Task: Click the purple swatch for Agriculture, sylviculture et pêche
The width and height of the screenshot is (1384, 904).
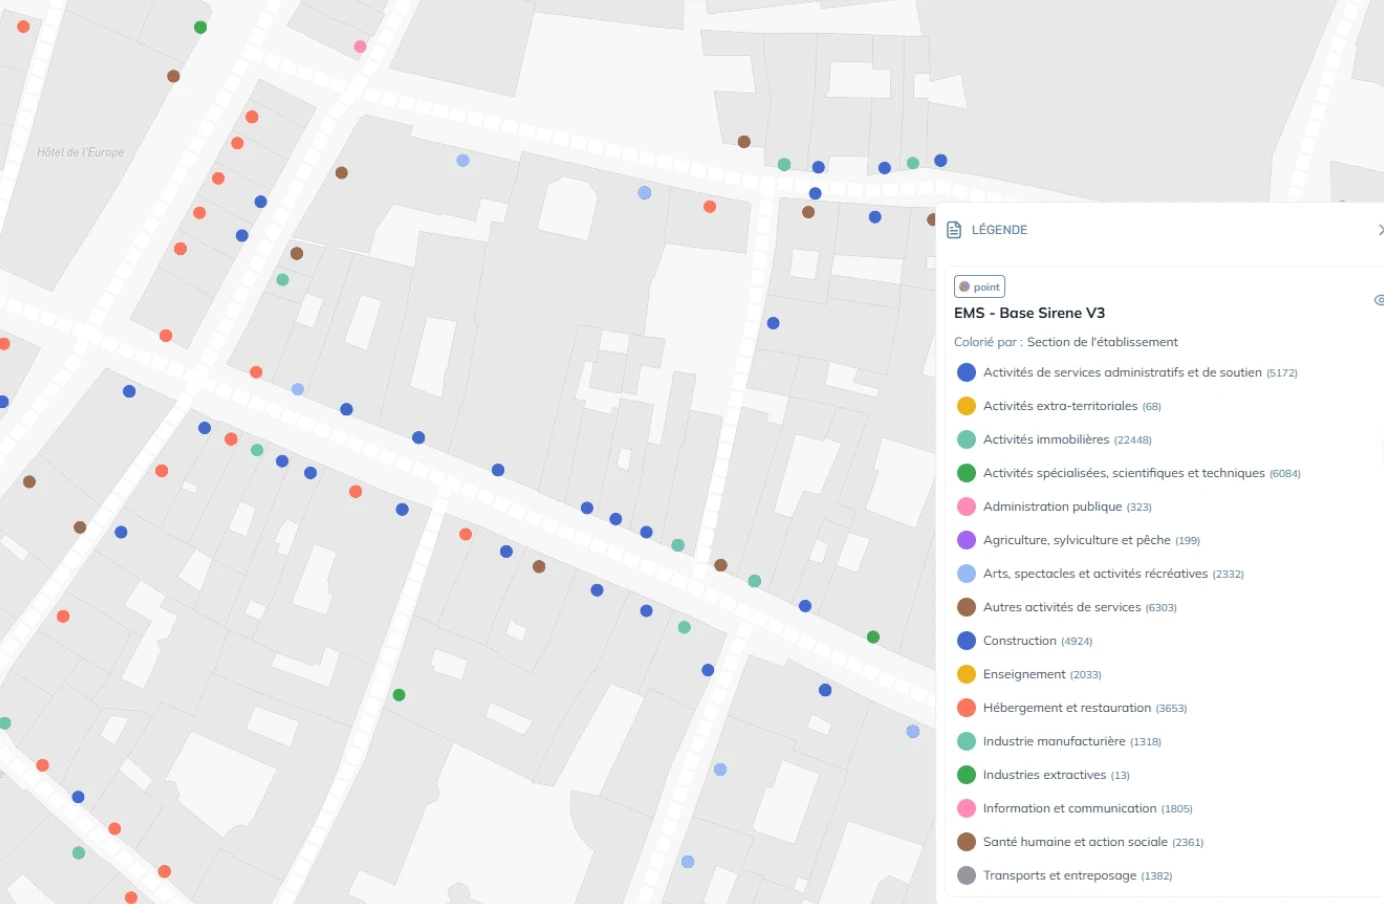Action: click(x=966, y=540)
